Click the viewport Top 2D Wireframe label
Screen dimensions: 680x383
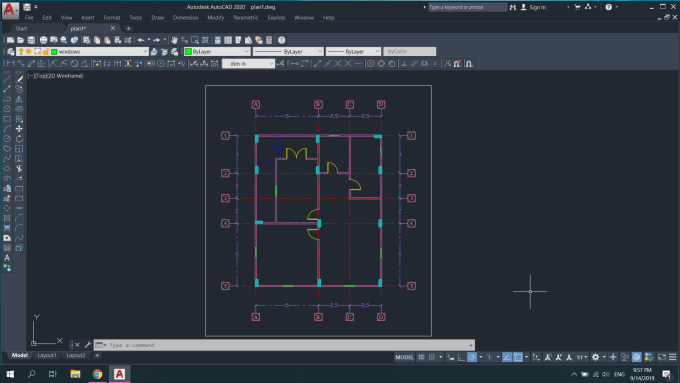[x=55, y=76]
